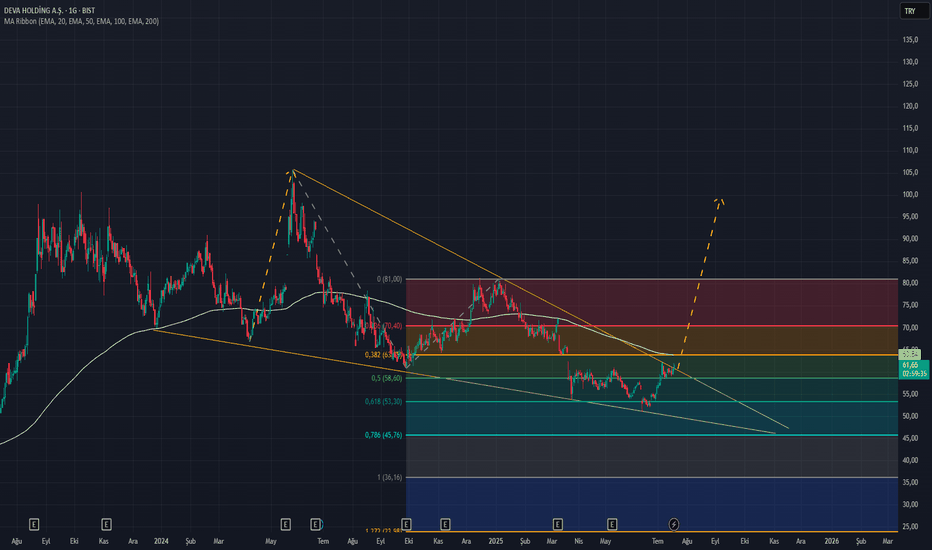Select the grey Fibonacci zone above 36,16
The width and height of the screenshot is (932, 550).
click(x=651, y=456)
